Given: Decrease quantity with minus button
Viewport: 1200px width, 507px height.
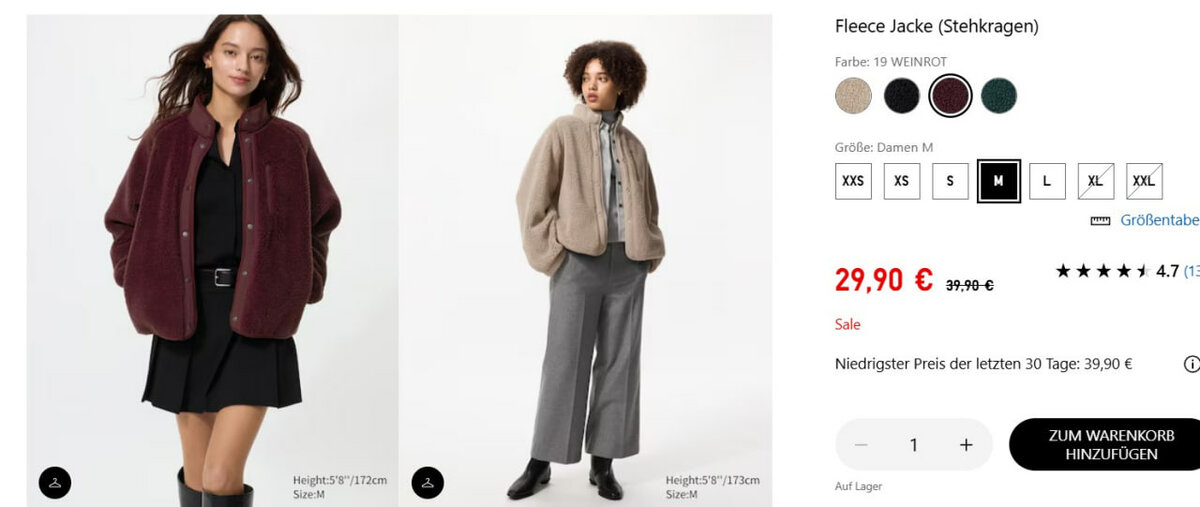Looking at the screenshot, I should click(861, 445).
